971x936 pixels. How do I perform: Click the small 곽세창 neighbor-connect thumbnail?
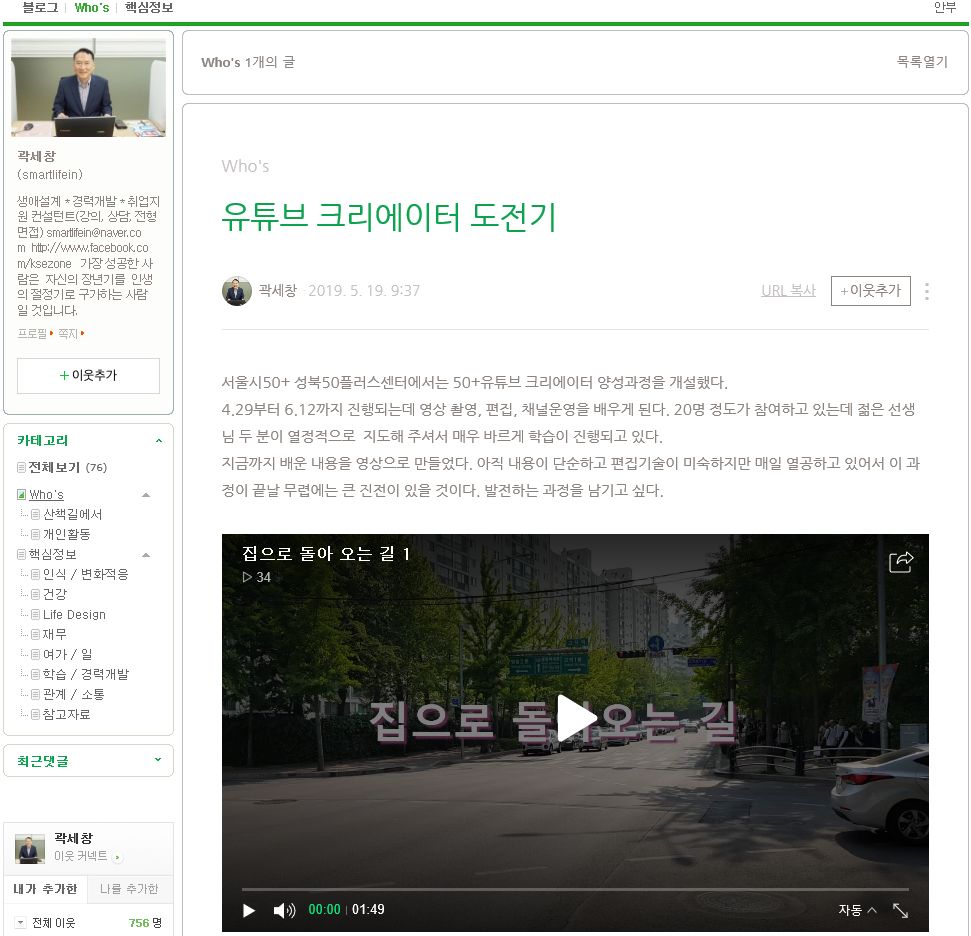coord(30,849)
